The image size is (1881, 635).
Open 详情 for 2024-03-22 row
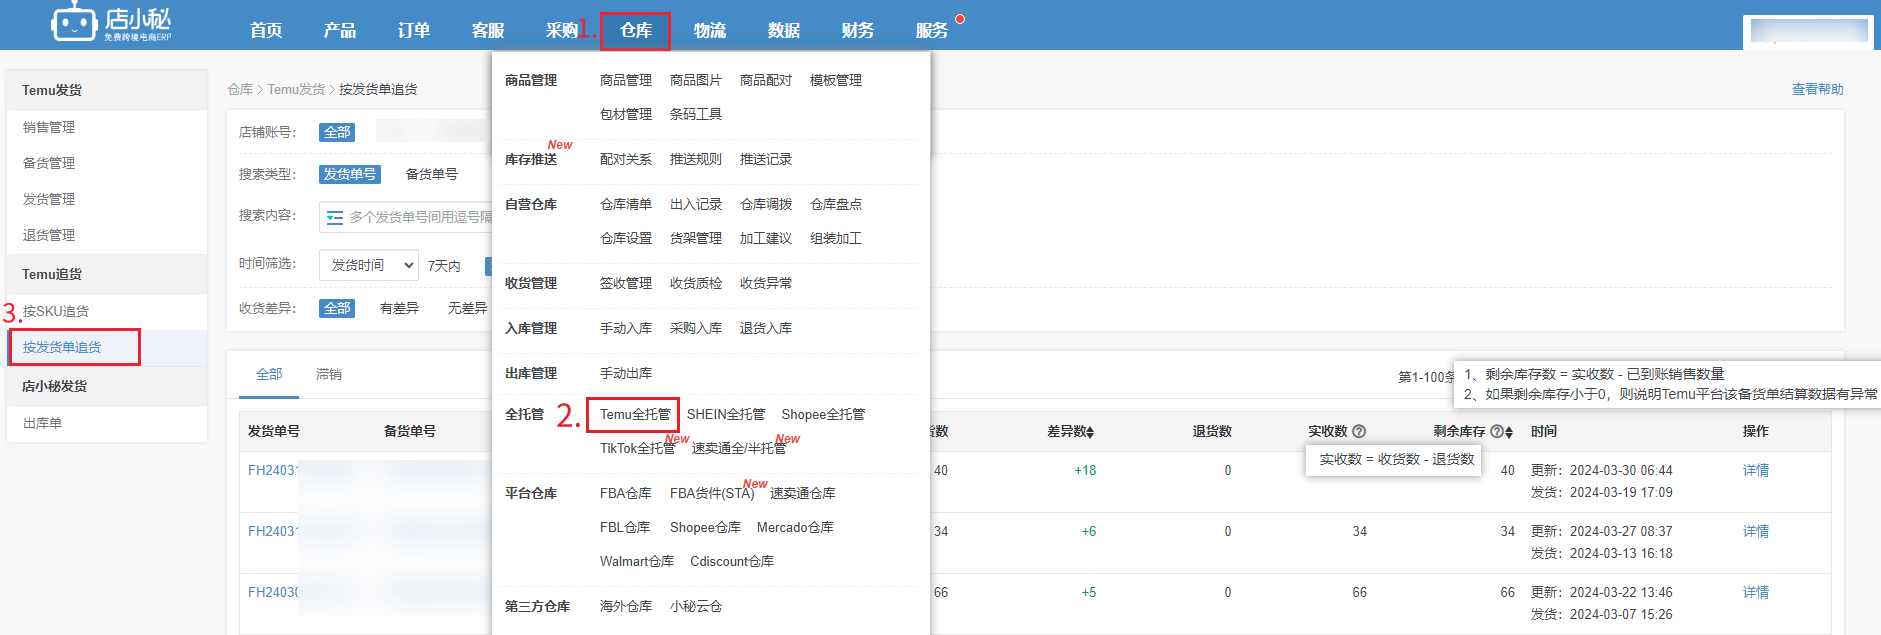coord(1756,592)
